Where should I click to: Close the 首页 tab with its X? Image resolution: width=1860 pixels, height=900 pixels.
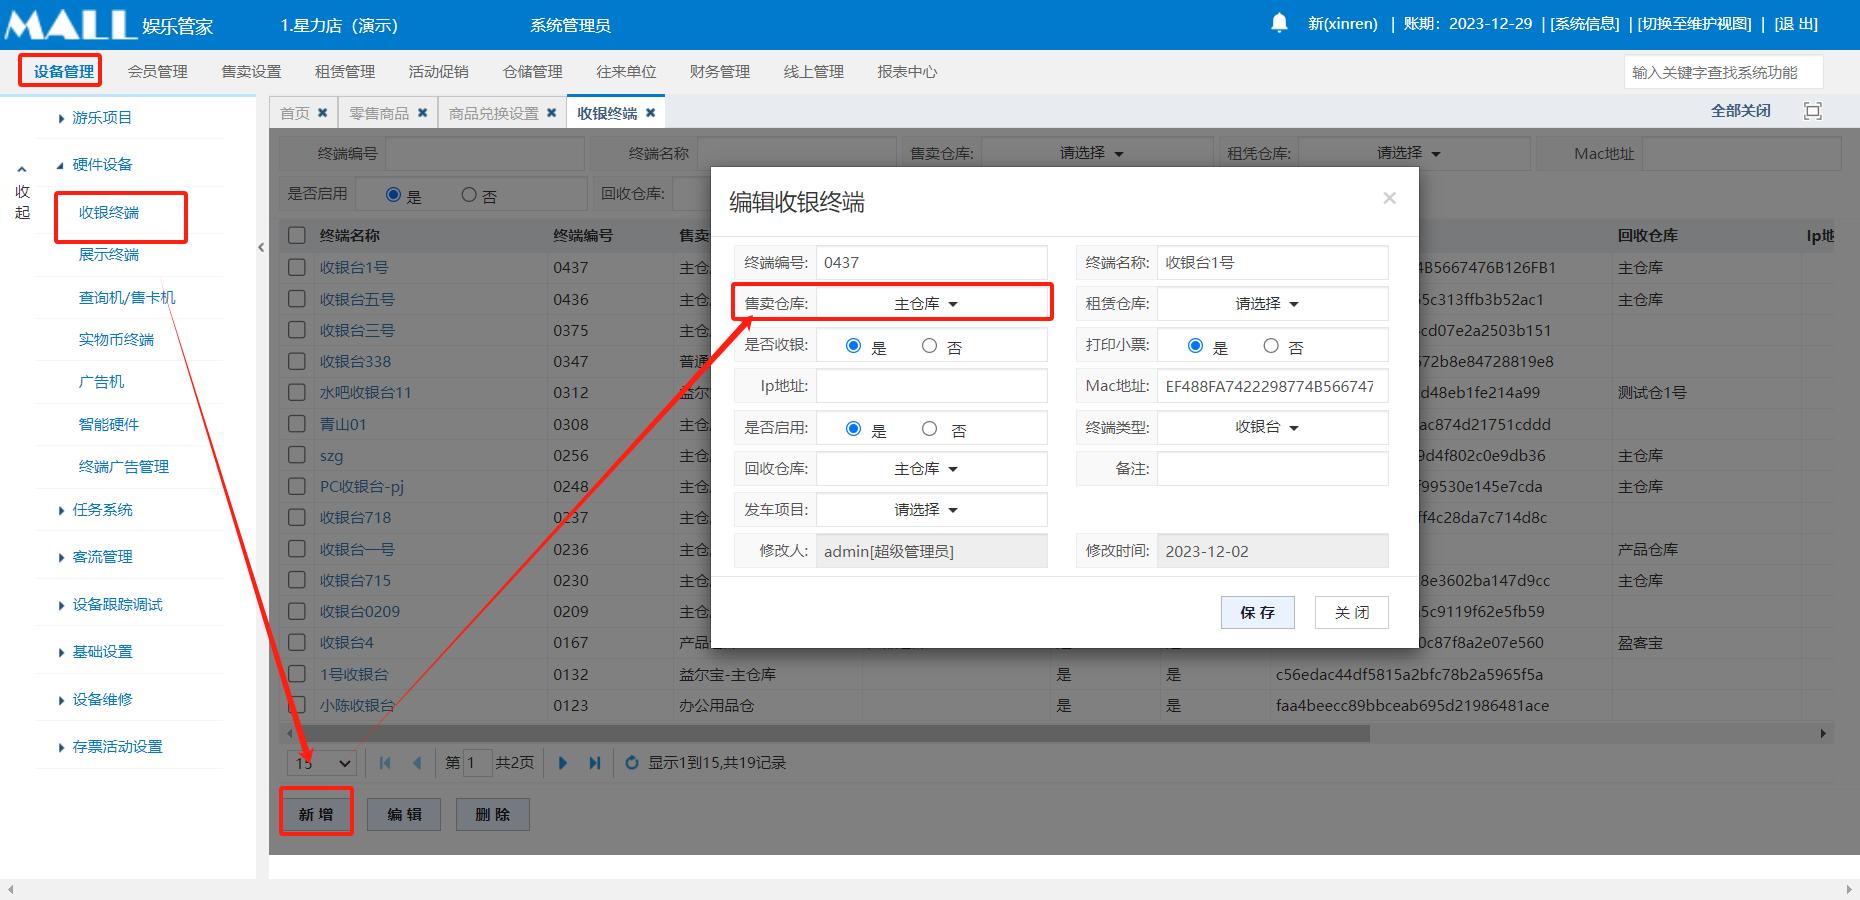click(322, 113)
